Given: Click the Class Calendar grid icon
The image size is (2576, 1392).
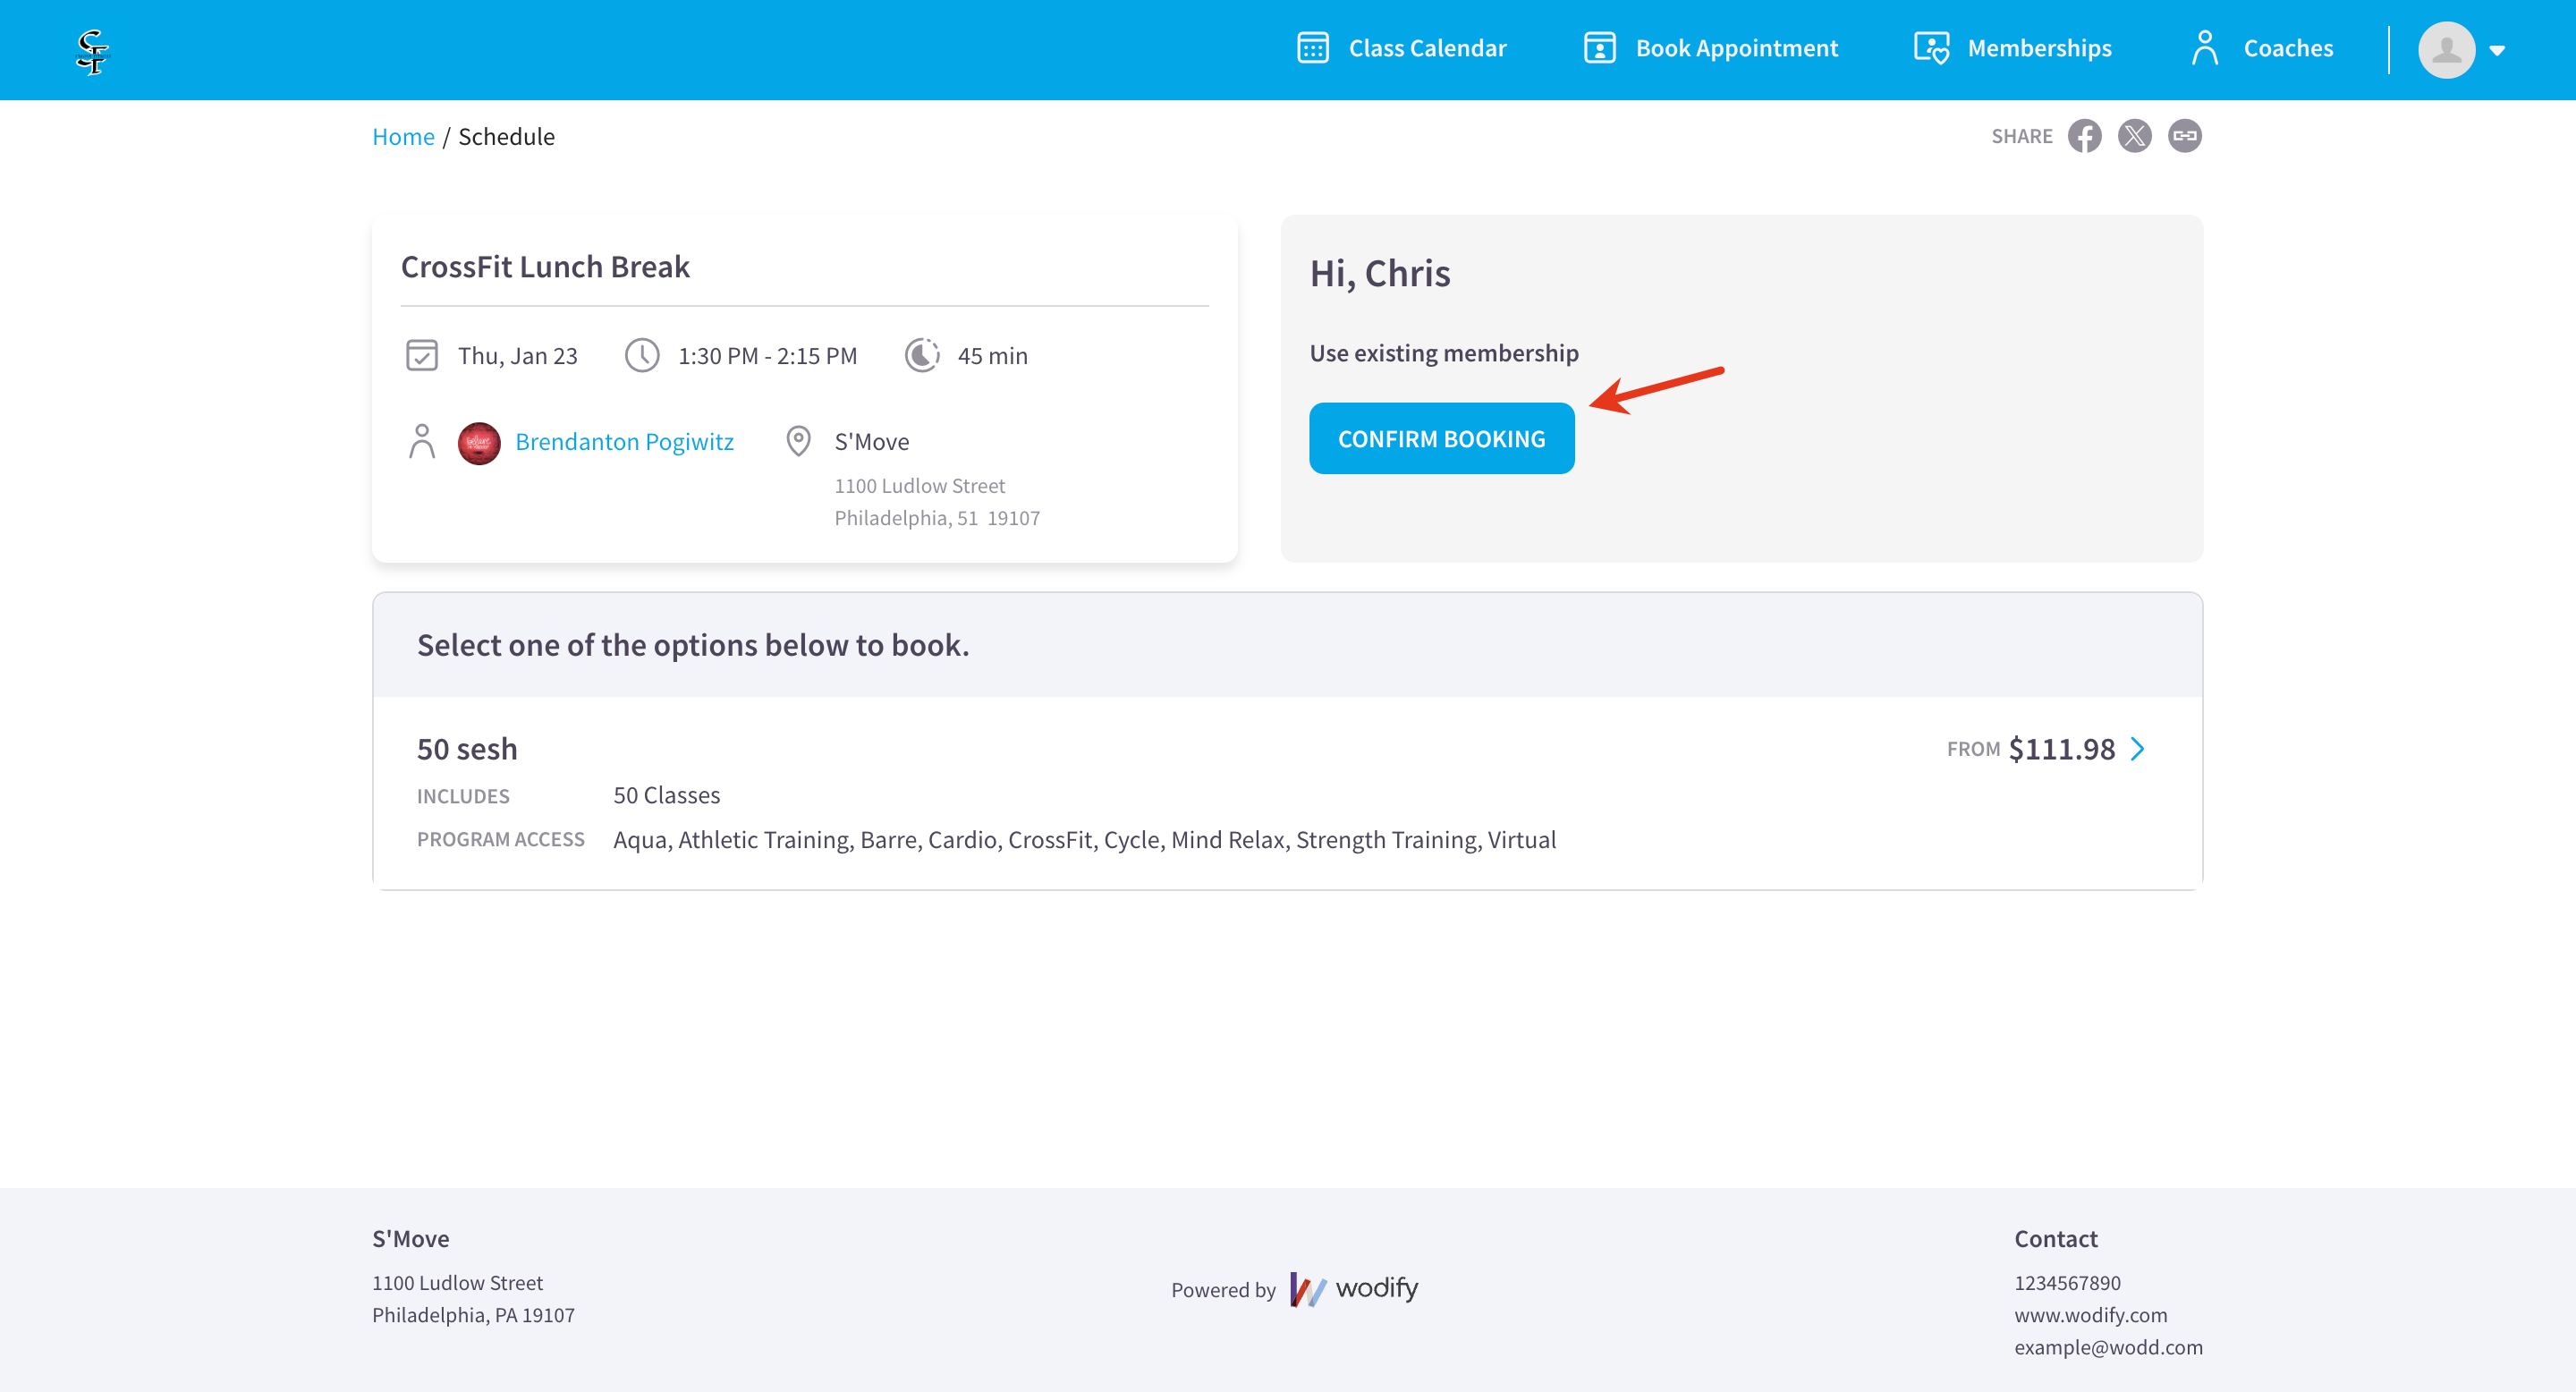Looking at the screenshot, I should [x=1312, y=48].
